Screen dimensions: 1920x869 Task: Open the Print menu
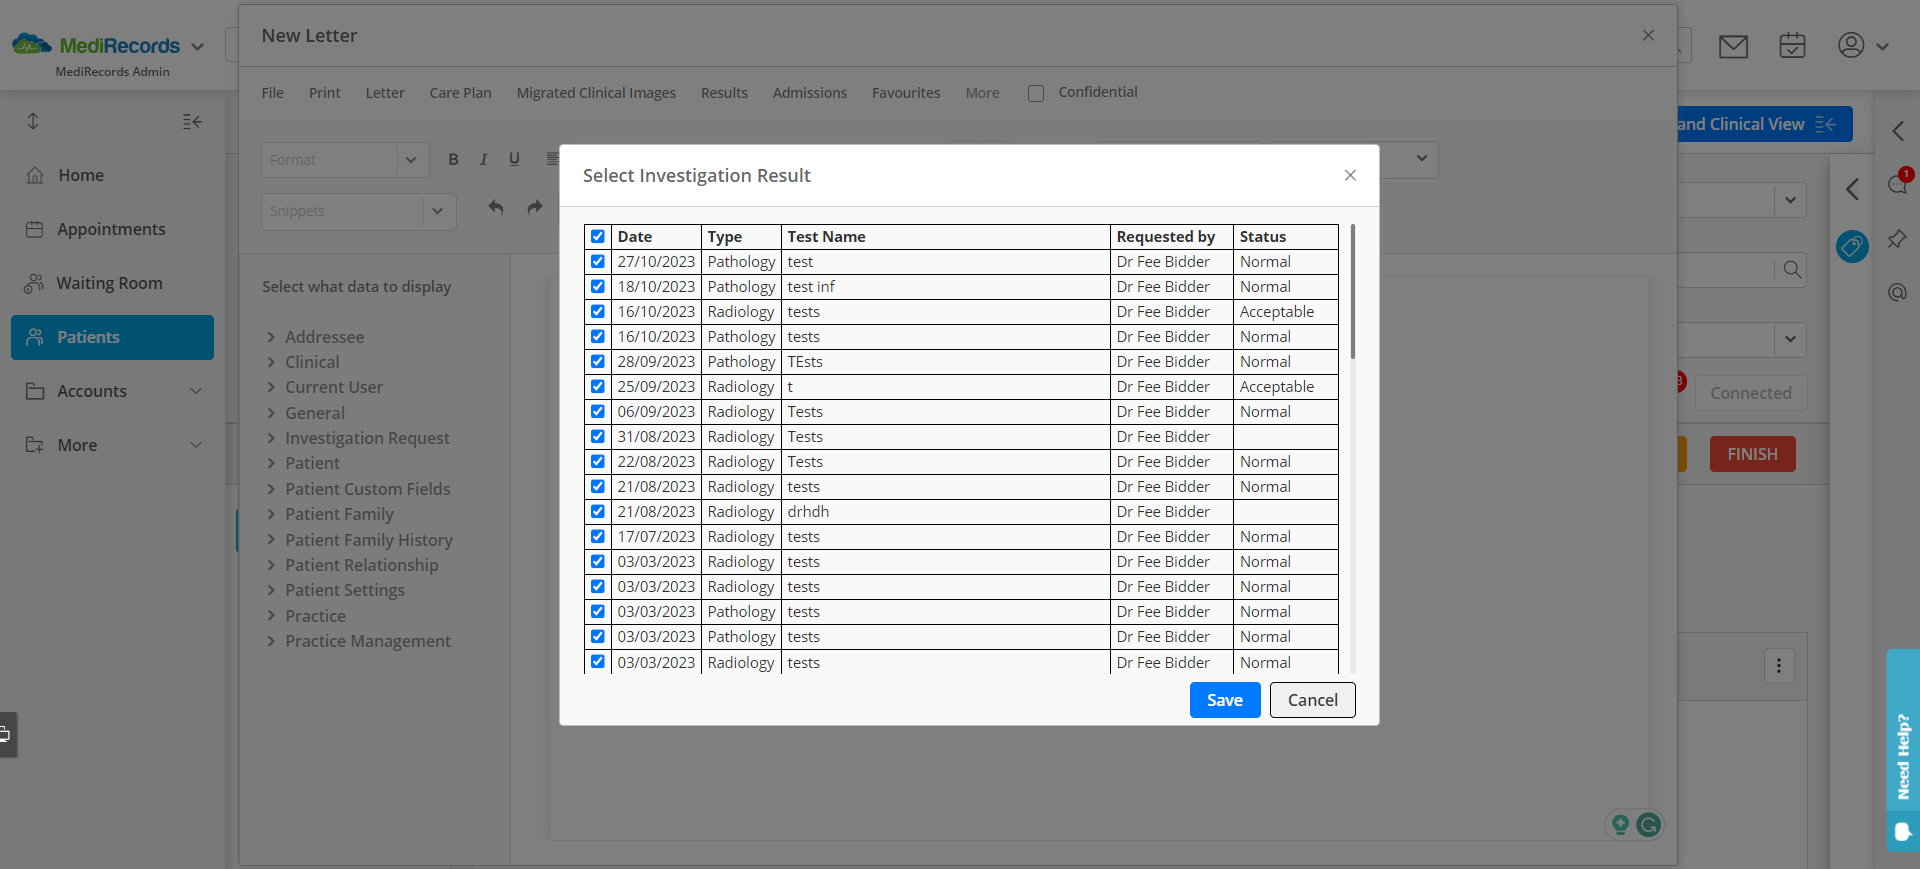(x=325, y=93)
